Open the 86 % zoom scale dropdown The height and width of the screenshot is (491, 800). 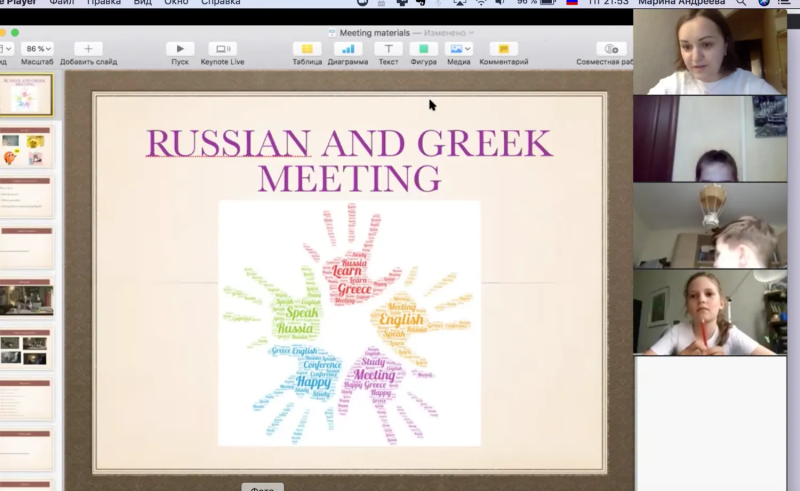coord(38,49)
